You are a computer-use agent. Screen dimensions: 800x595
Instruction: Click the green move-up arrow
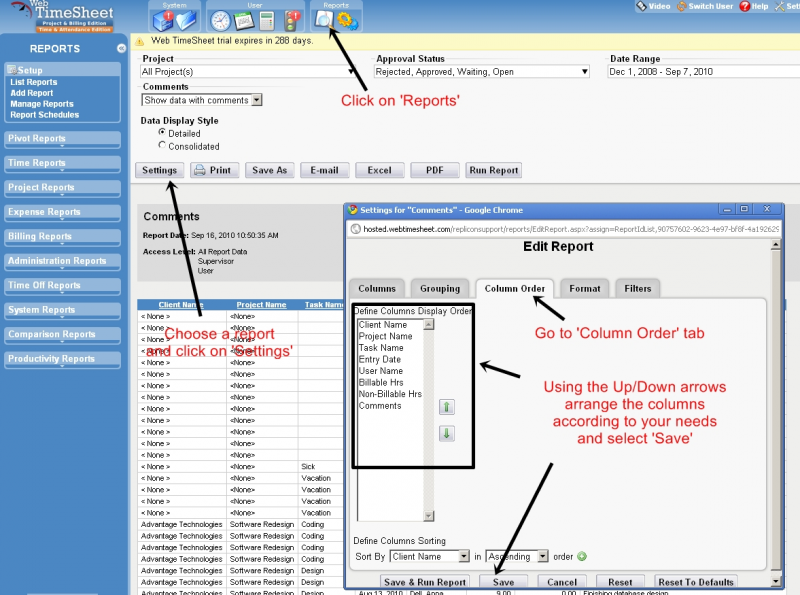(x=446, y=407)
